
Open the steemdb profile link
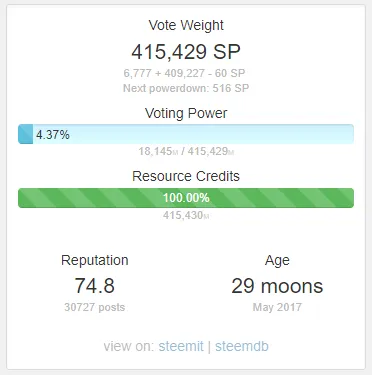242,346
